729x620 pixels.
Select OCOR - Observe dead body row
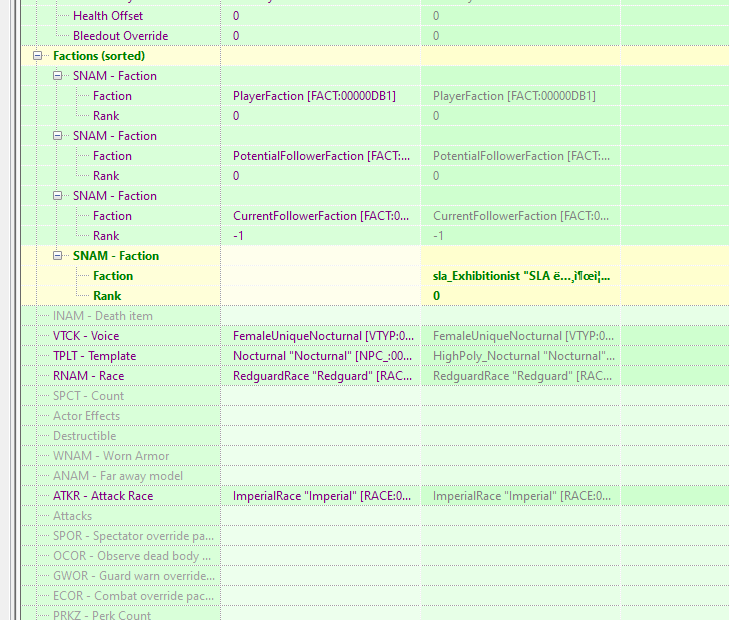point(132,555)
